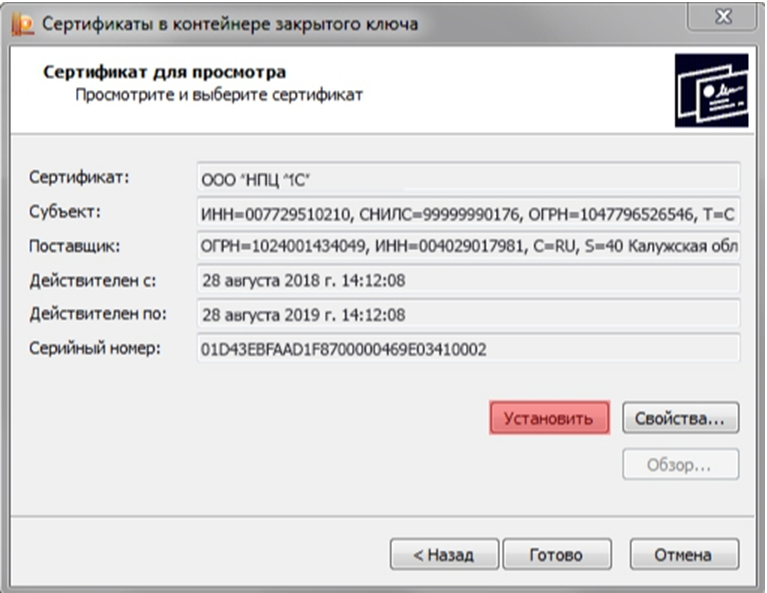Screen dimensions: 767x593
Task: Click the CryptoPro icon in title bar
Action: click(x=23, y=24)
